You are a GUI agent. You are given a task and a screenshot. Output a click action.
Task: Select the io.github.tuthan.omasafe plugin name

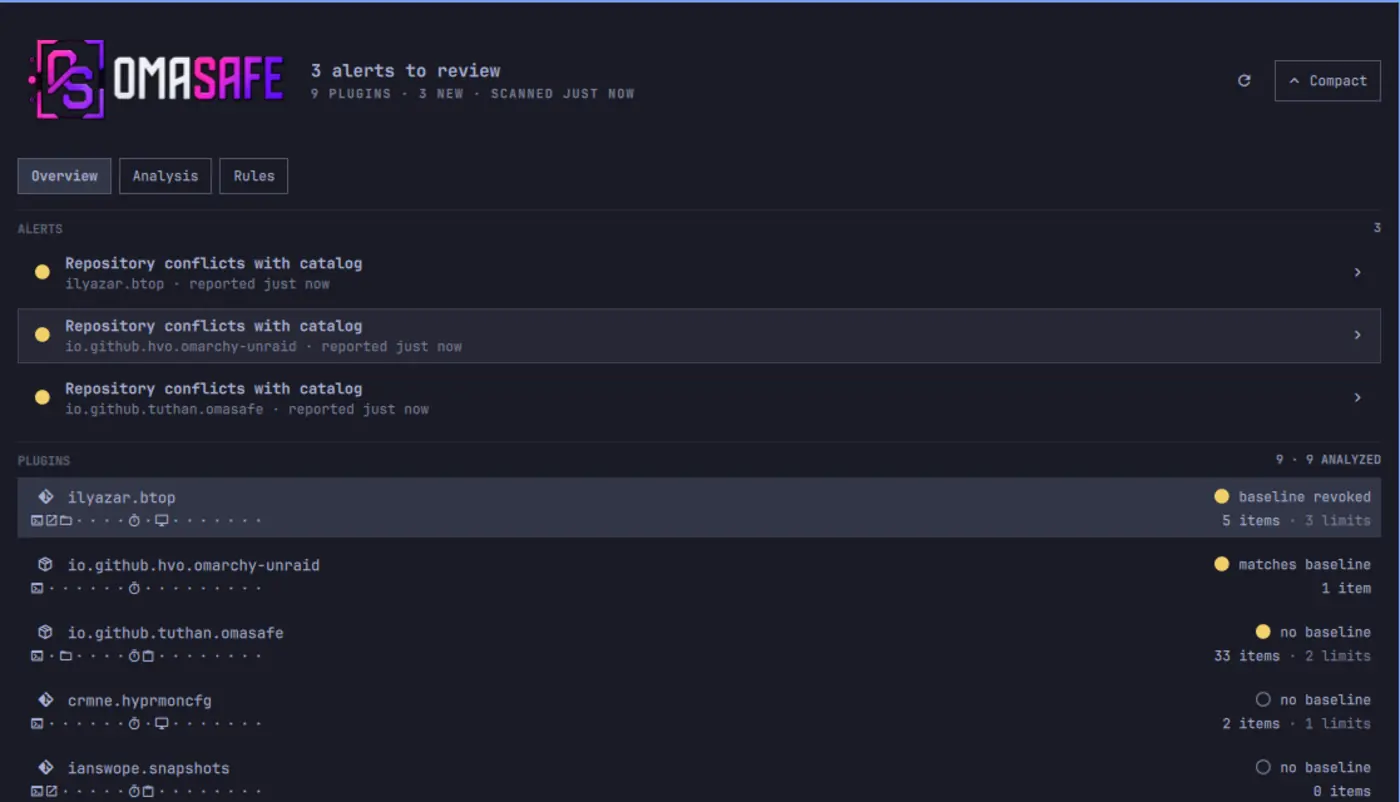176,633
